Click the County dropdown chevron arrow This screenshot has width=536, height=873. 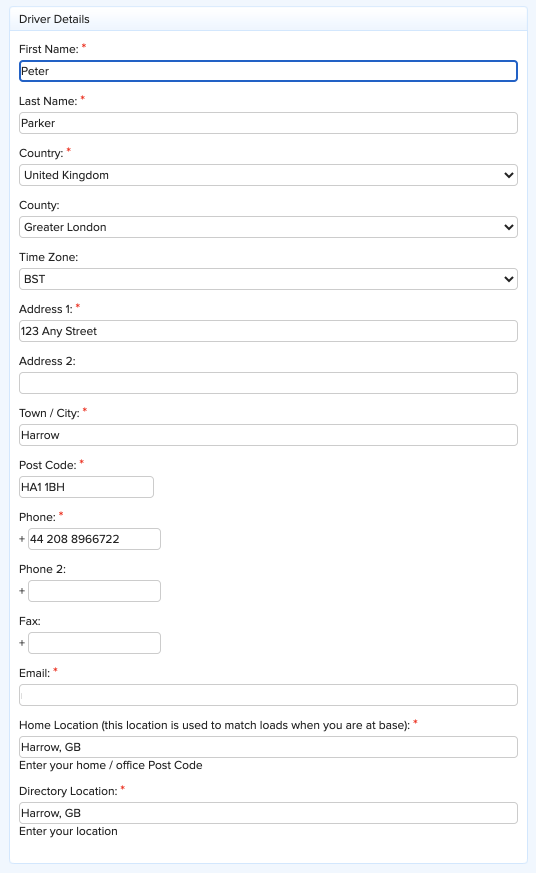point(509,227)
